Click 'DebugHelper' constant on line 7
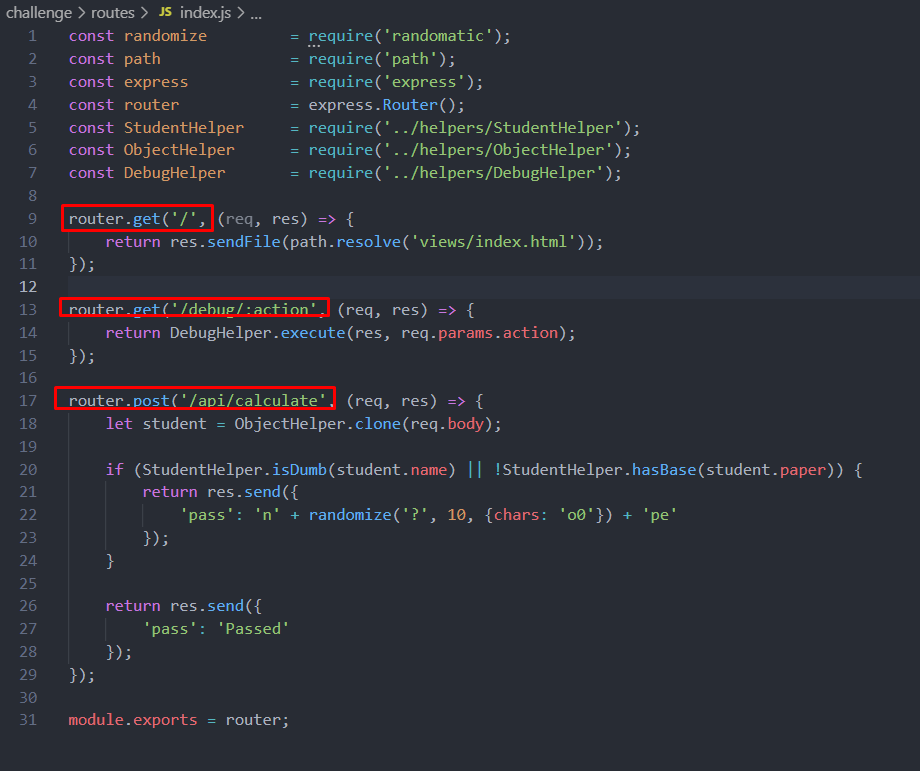This screenshot has width=920, height=771. click(174, 173)
